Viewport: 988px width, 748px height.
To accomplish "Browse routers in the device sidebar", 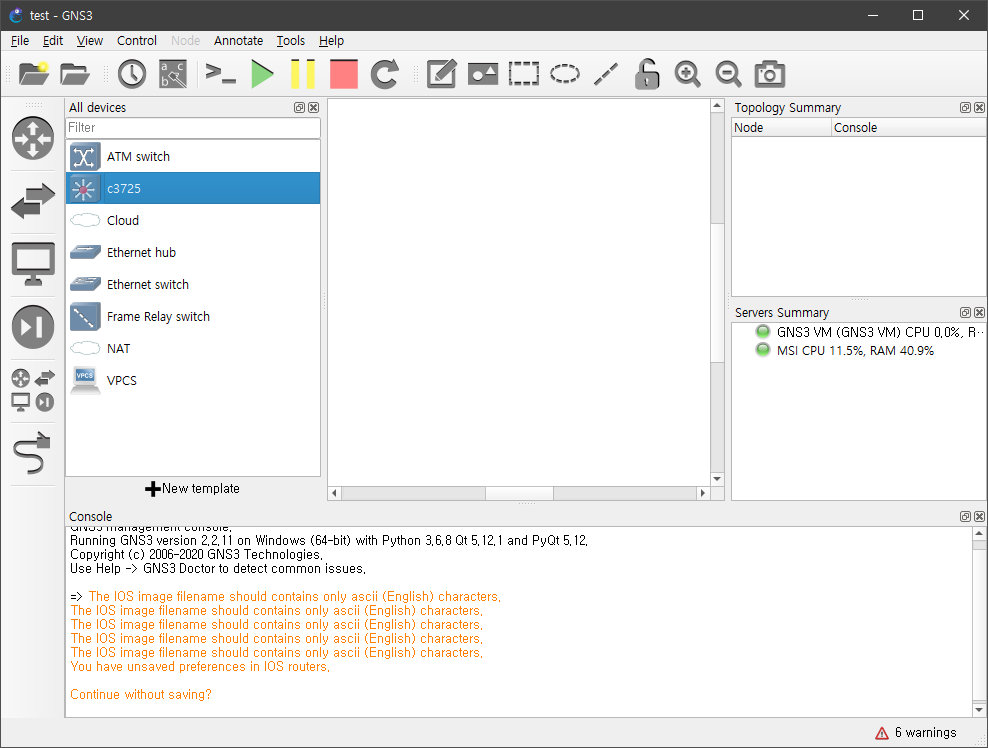I will (33, 138).
